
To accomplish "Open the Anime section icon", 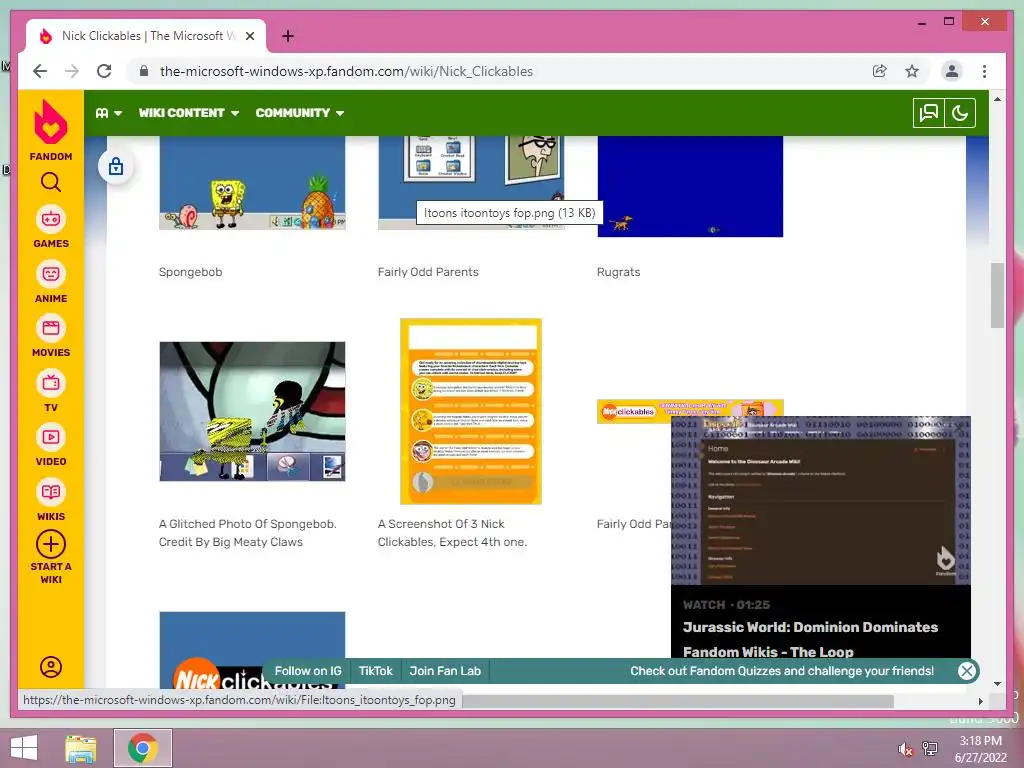I will 51,274.
